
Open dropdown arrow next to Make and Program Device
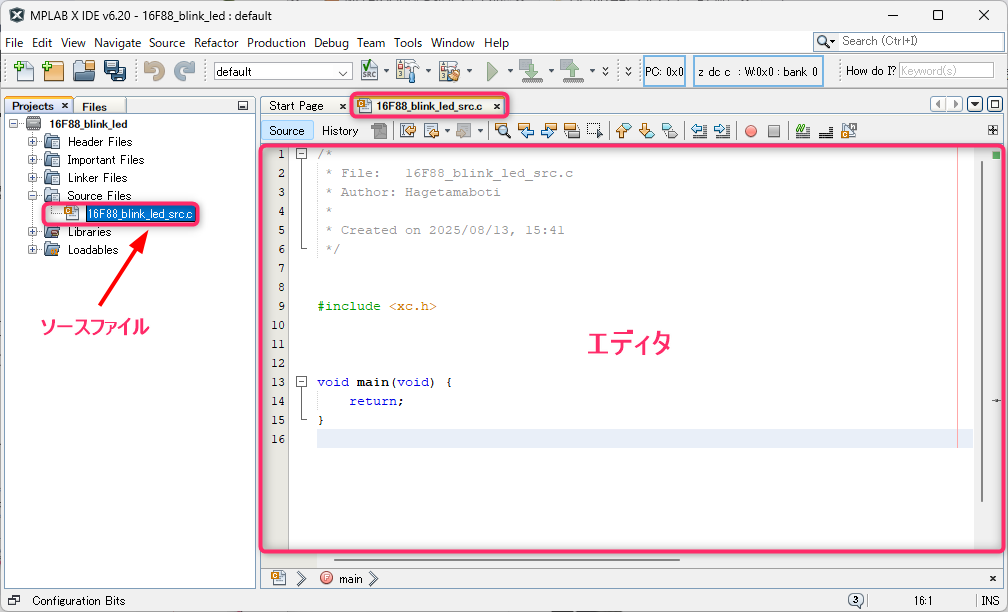point(551,71)
